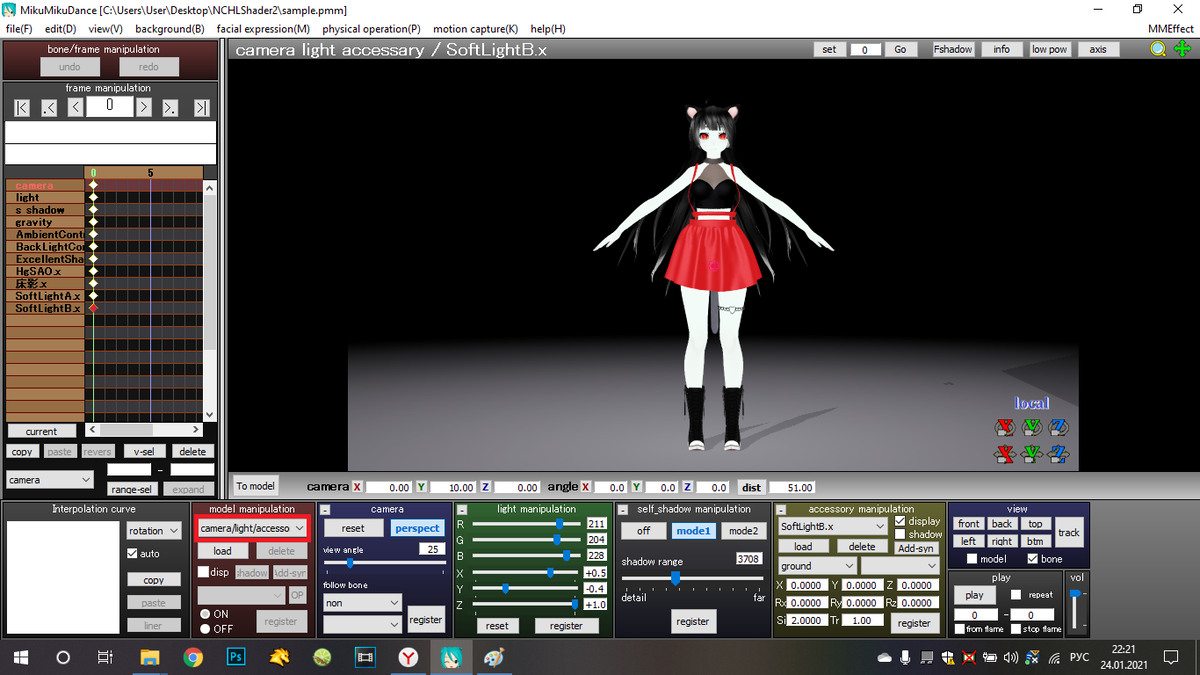Click the magnifier zoom icon at viewport corner

pos(1157,49)
